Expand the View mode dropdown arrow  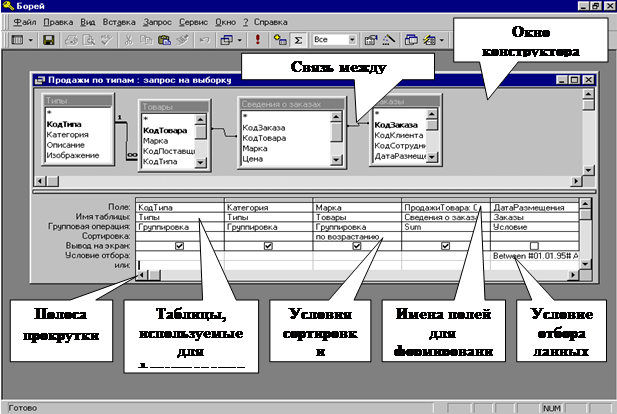coord(30,41)
